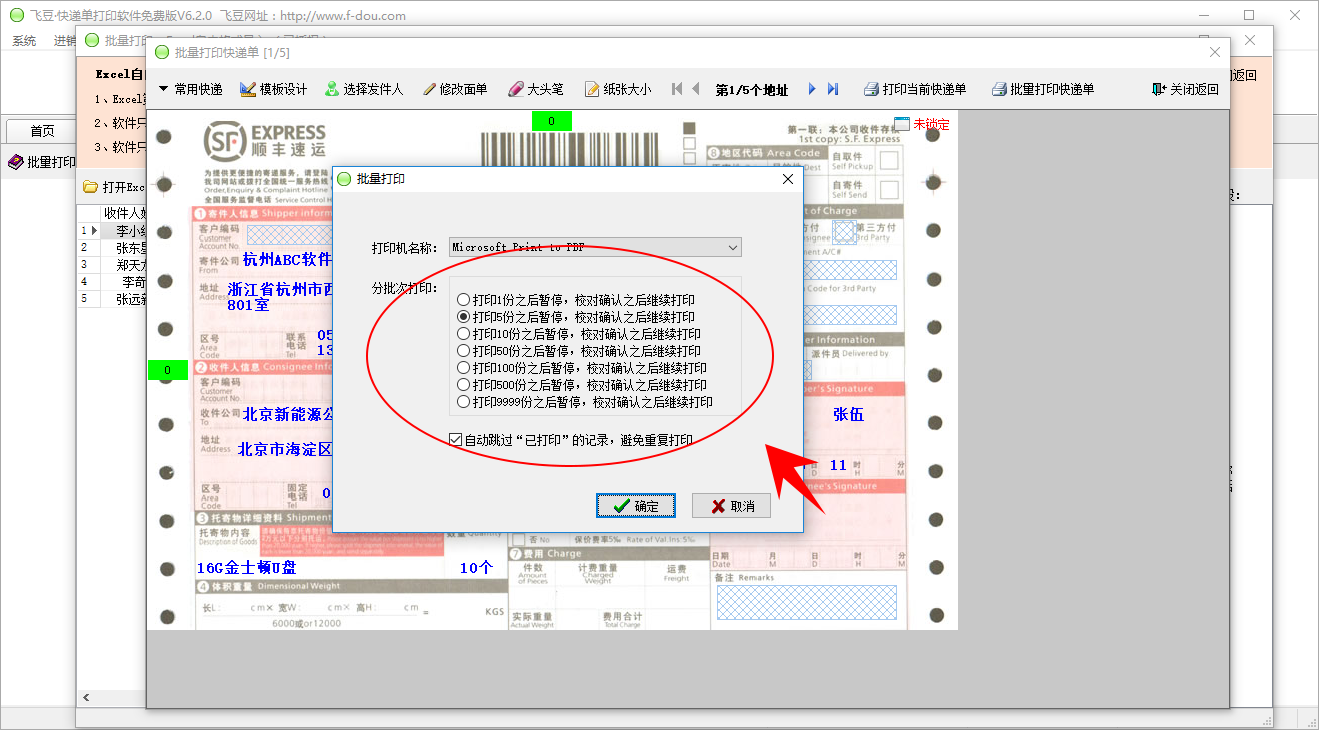Toggle 自动跳过已打印的记录 checkbox
The height and width of the screenshot is (730, 1319).
point(456,439)
